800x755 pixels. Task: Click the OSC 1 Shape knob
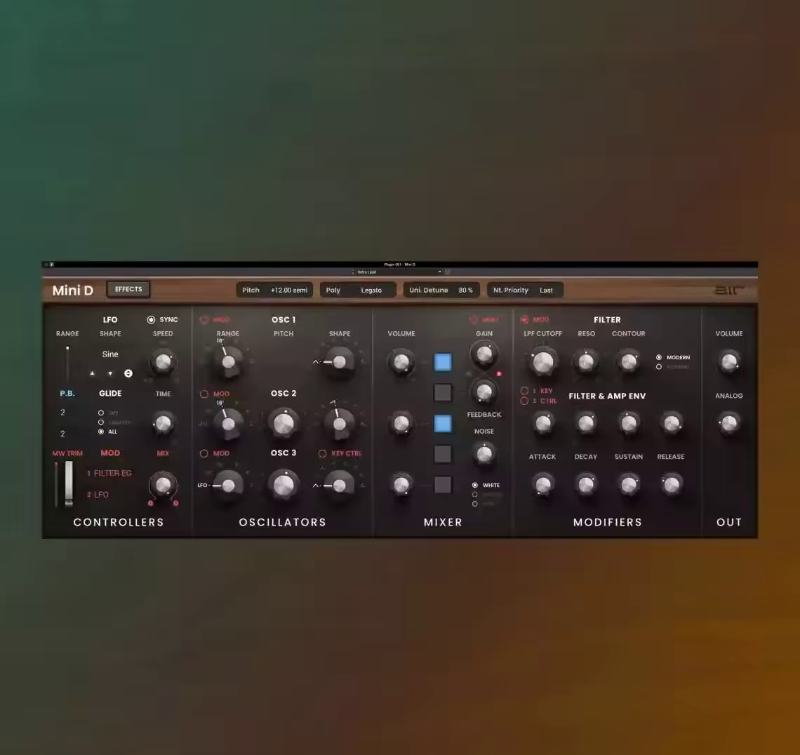tap(339, 362)
